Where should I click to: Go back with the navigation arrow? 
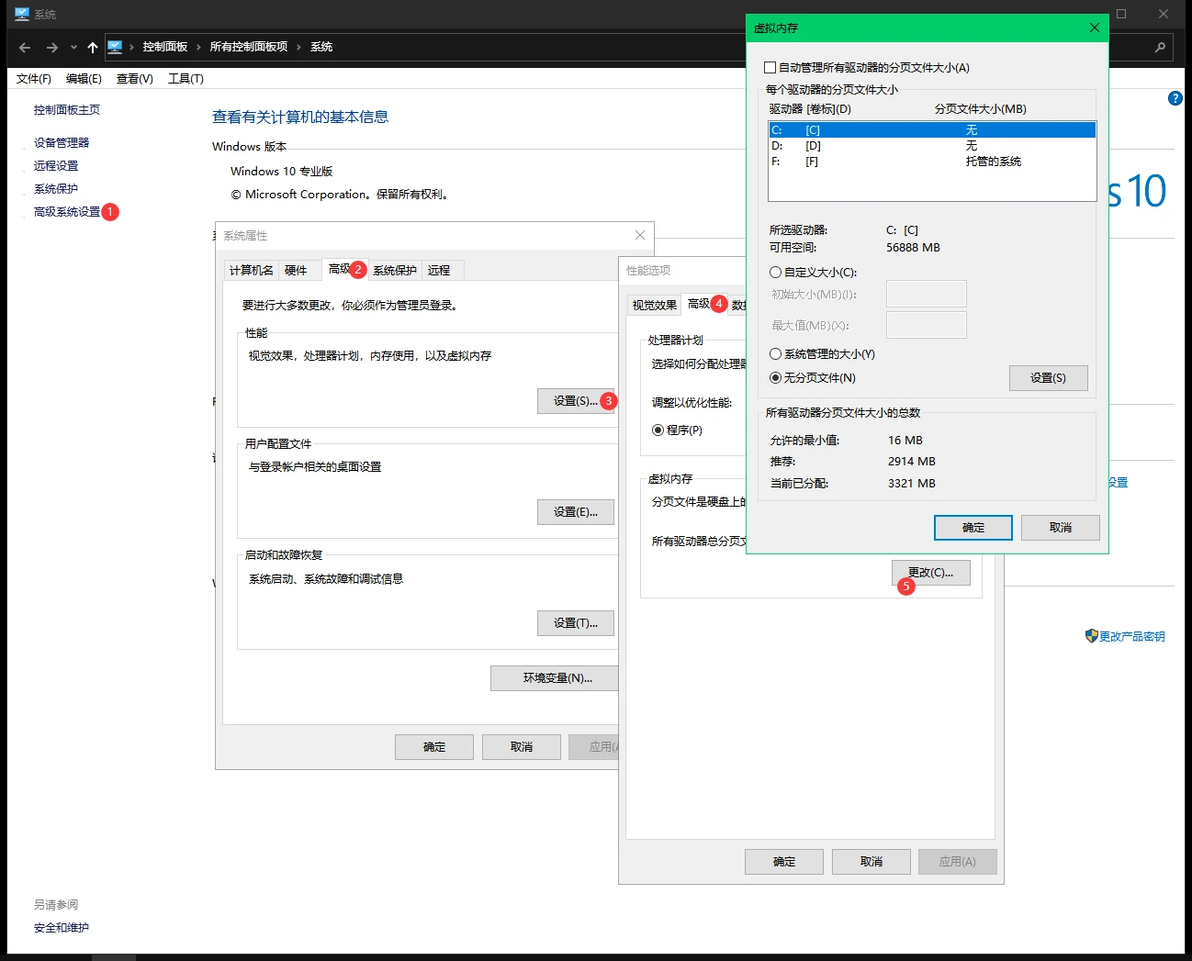pos(24,47)
